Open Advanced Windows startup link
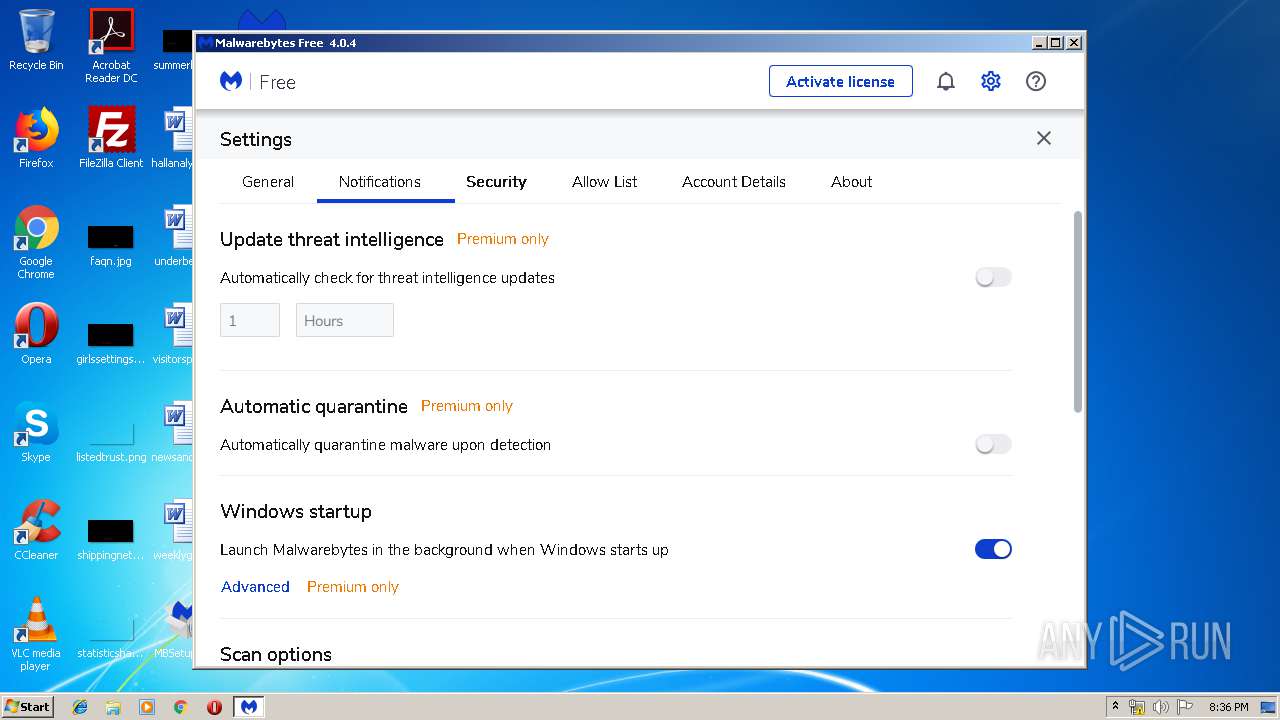 point(255,587)
